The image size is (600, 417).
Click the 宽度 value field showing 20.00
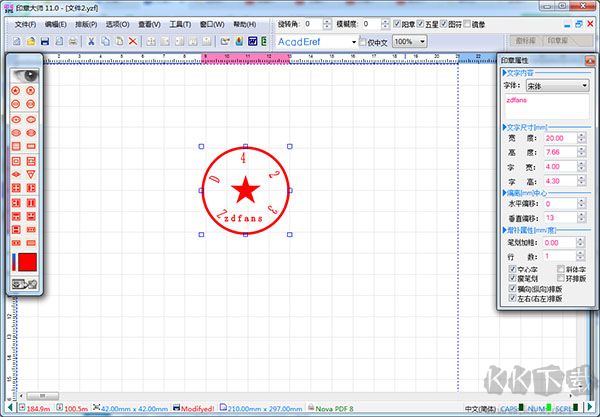556,138
